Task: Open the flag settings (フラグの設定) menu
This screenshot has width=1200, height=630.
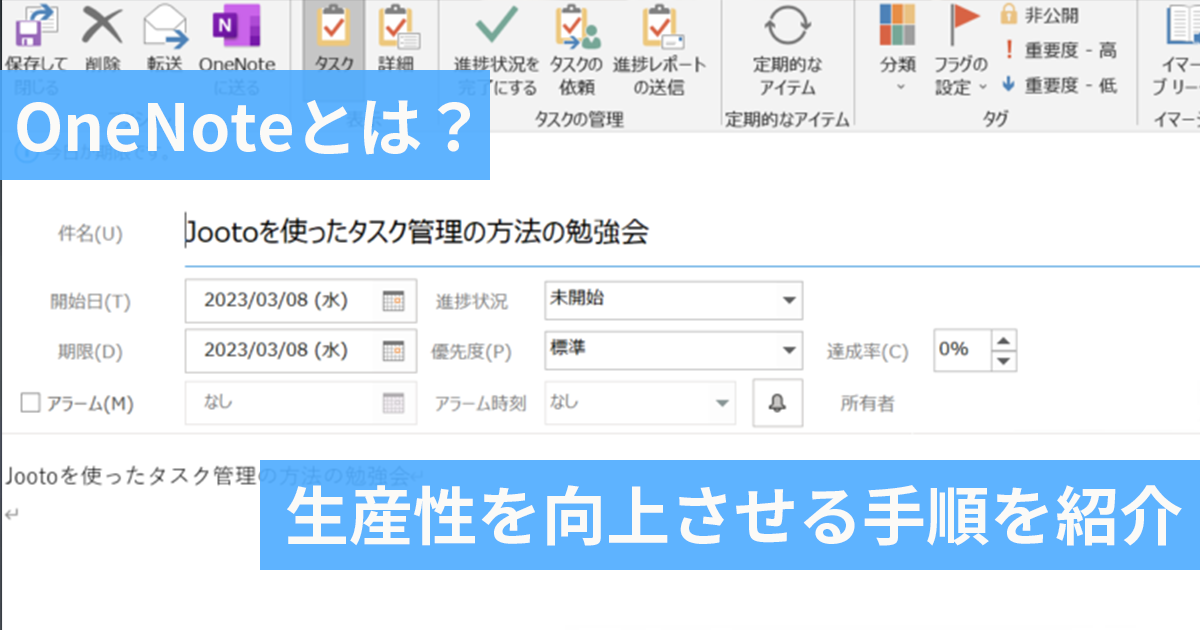Action: 961,48
